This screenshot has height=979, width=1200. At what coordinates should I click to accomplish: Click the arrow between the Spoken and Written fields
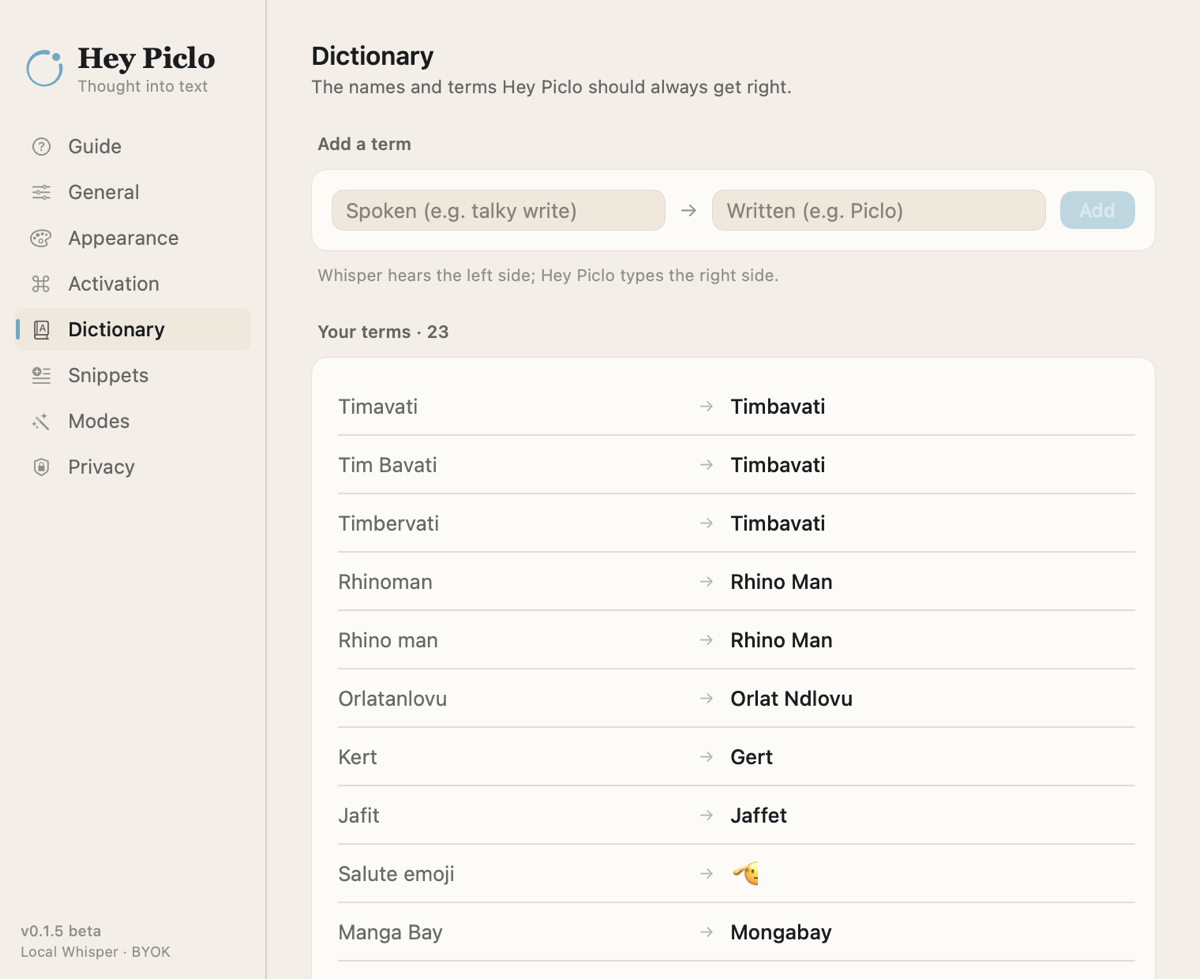[688, 211]
